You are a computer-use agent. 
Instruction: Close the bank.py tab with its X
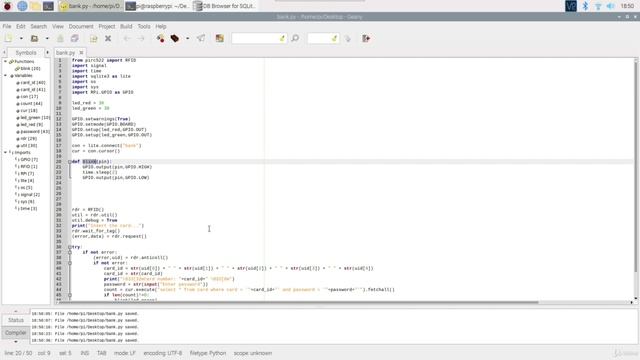point(81,53)
